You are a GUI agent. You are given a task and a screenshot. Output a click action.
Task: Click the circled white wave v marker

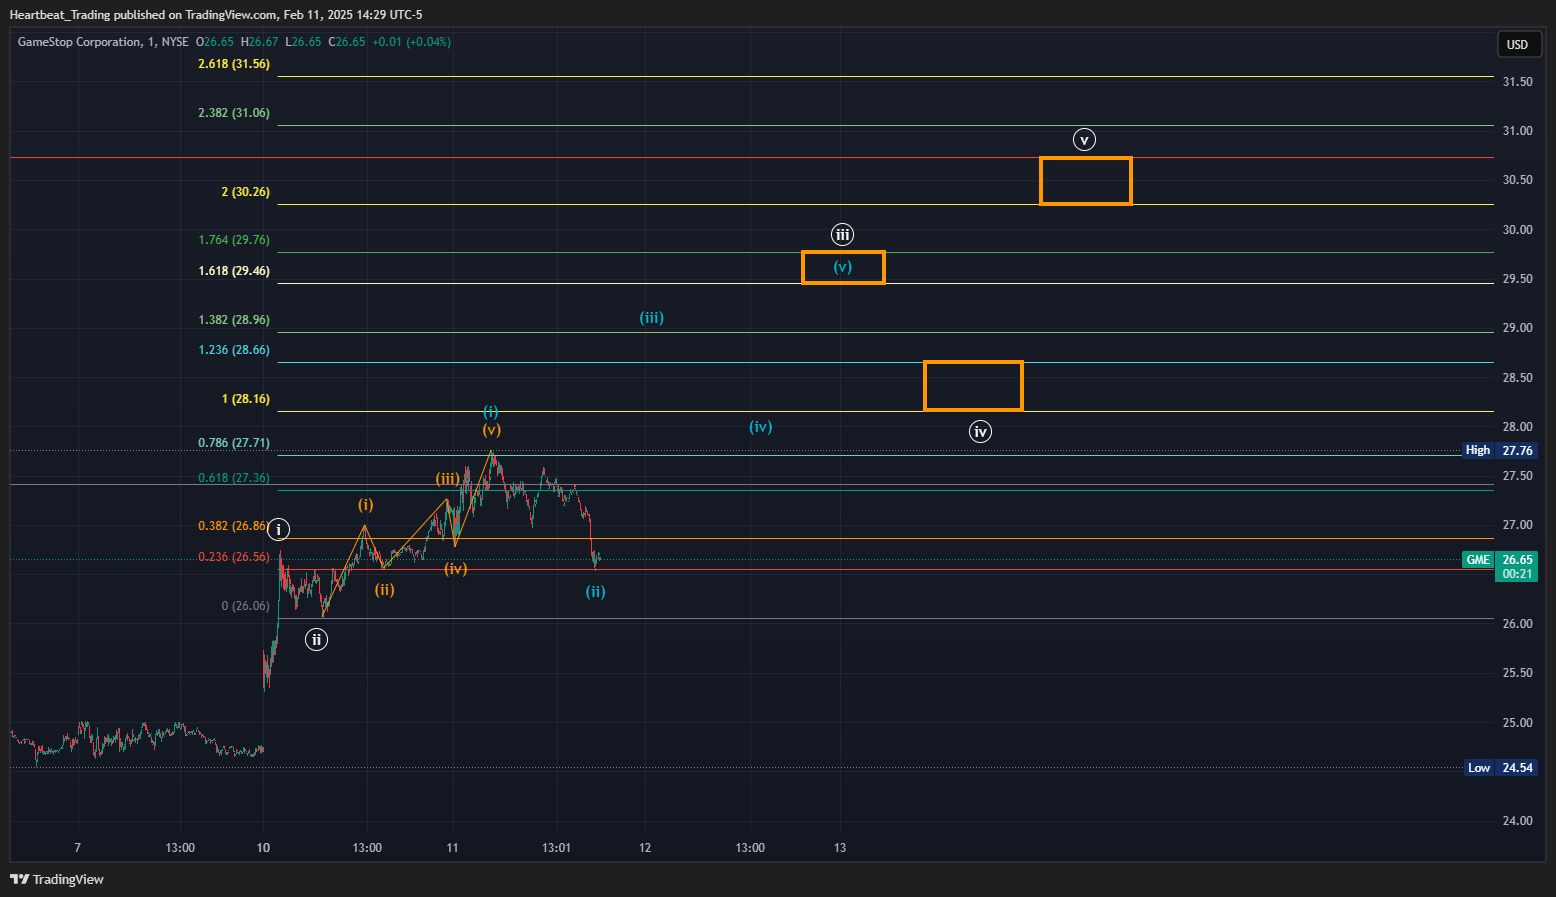click(1084, 139)
